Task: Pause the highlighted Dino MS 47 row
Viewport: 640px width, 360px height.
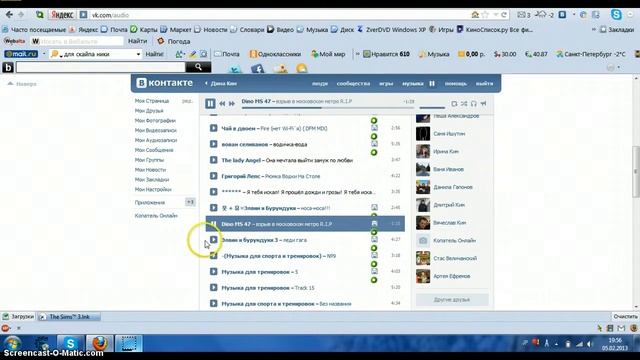Action: click(213, 224)
